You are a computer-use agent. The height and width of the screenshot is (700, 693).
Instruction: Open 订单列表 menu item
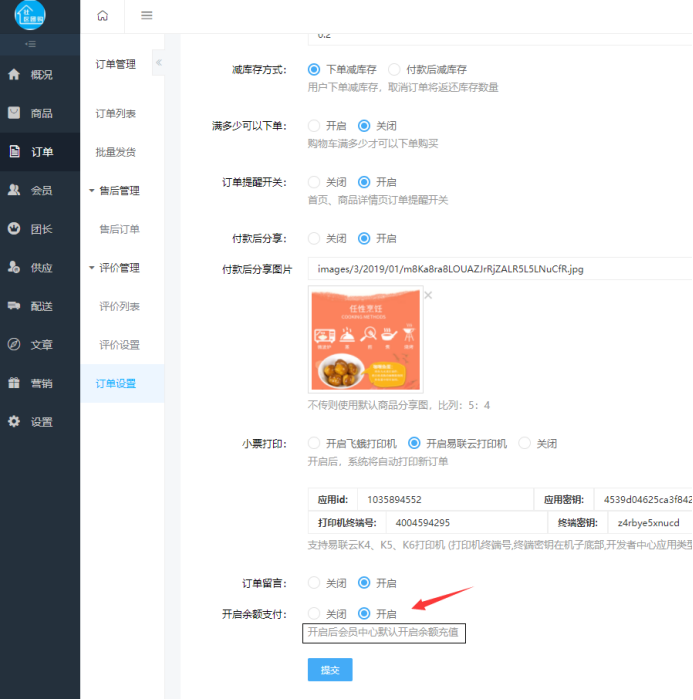coord(116,114)
